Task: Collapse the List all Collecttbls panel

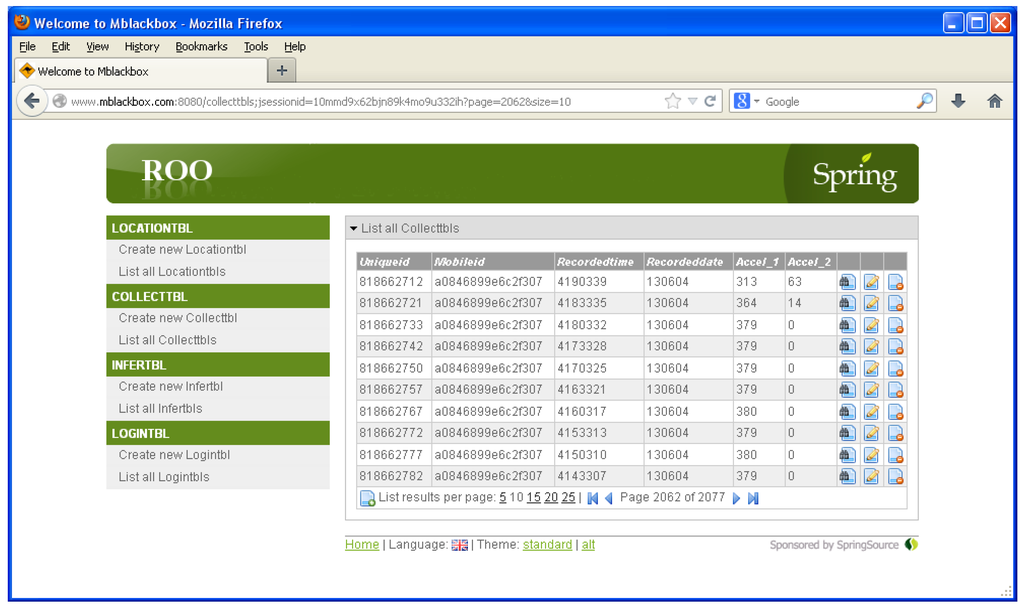Action: [354, 229]
